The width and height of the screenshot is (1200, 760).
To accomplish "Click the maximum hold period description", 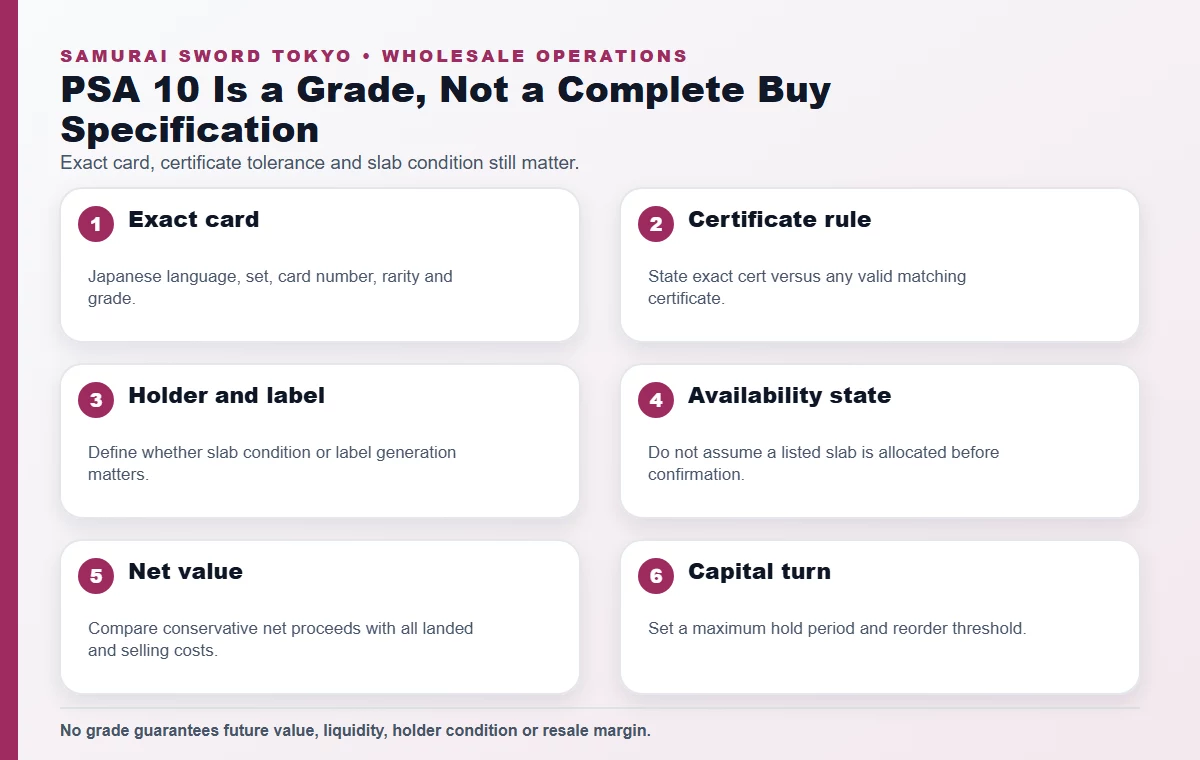I will tap(837, 629).
